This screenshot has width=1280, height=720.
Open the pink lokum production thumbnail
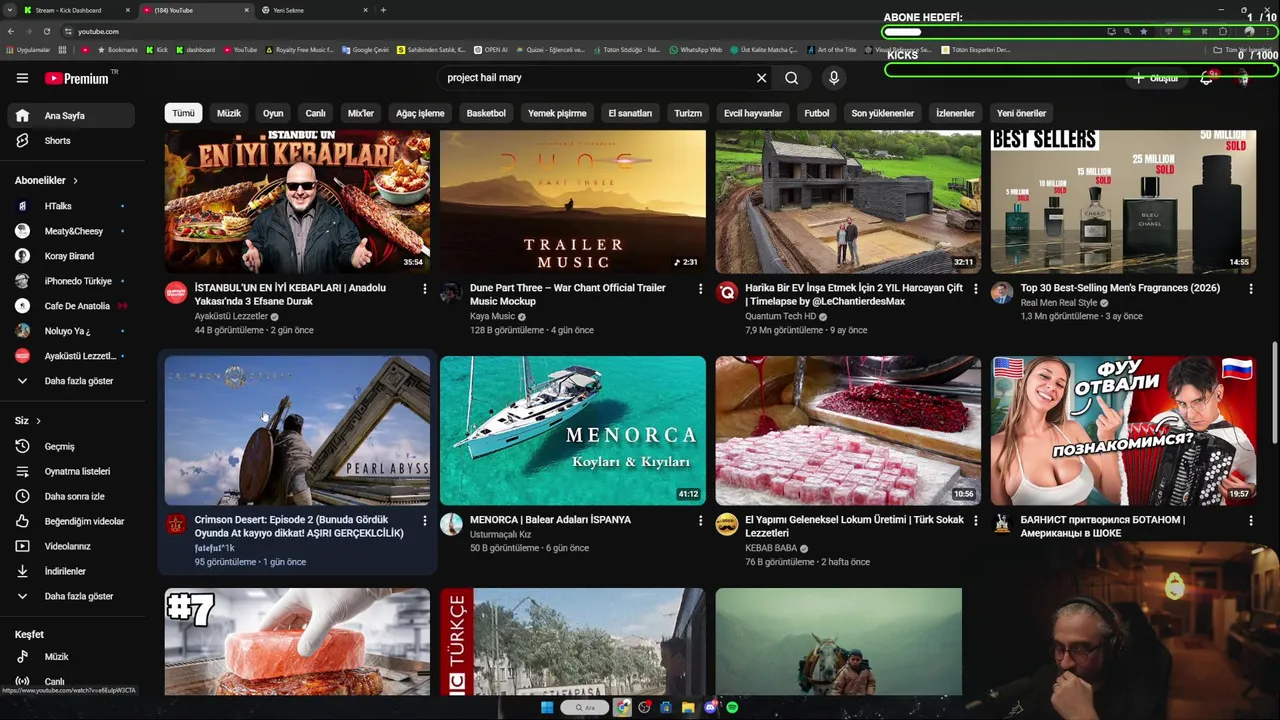point(848,430)
